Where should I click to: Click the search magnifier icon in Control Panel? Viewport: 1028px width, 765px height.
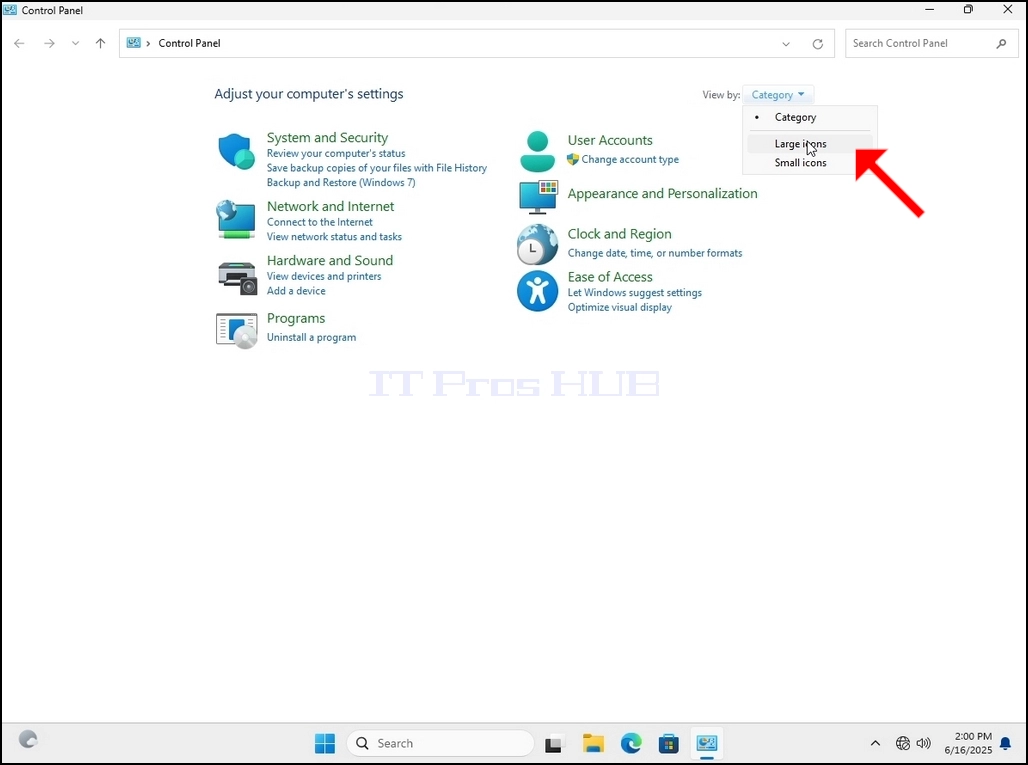coord(1001,43)
